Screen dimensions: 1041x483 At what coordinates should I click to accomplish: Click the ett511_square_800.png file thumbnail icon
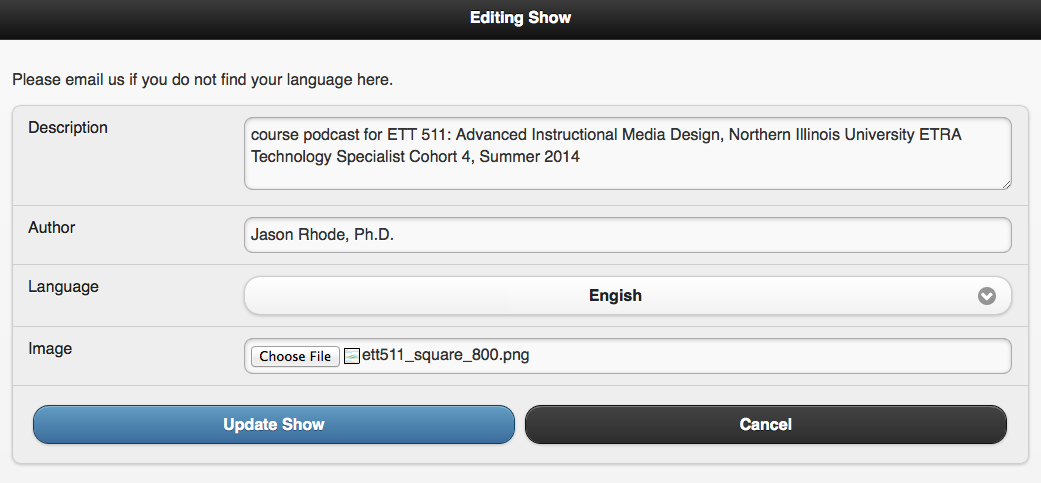click(x=352, y=356)
